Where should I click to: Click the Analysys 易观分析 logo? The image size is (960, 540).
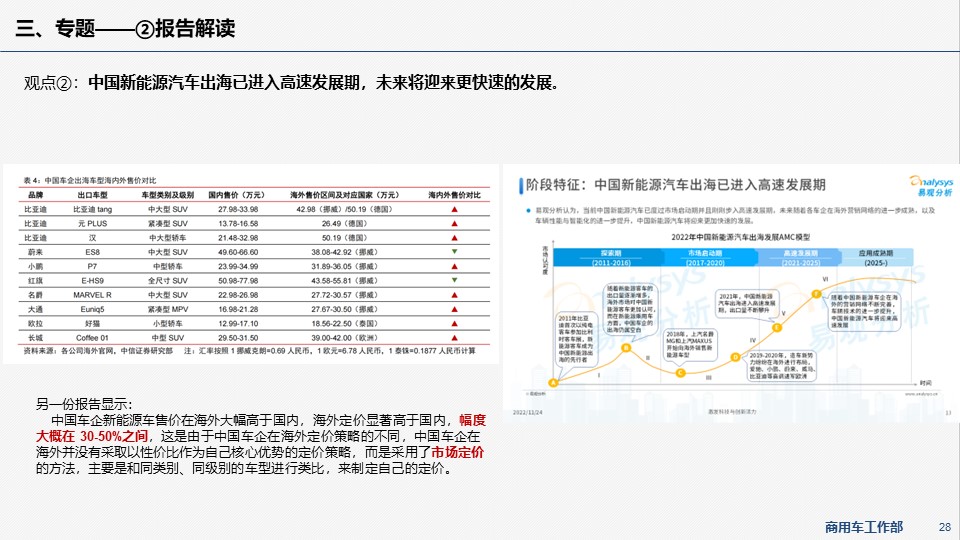point(931,186)
